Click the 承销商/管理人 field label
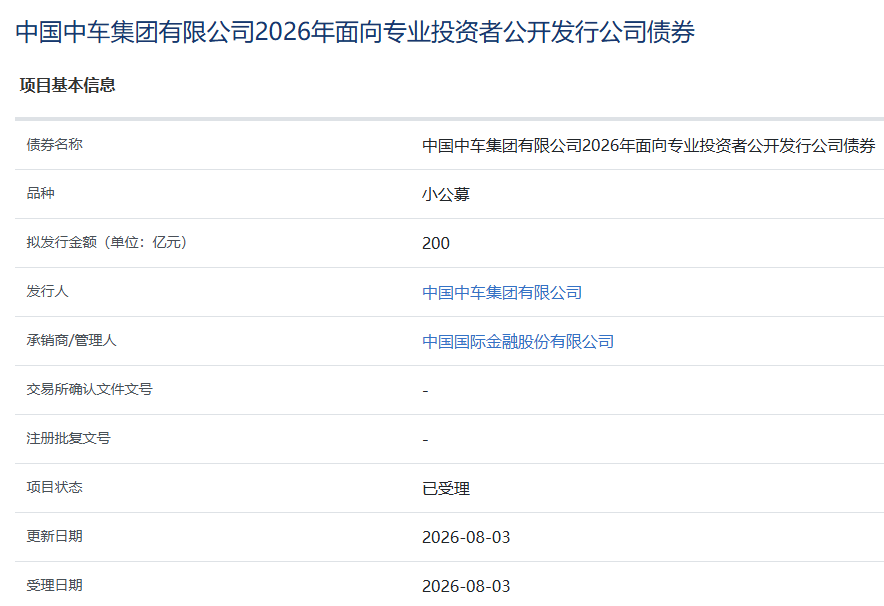Viewport: 884px width, 606px height. (72, 340)
